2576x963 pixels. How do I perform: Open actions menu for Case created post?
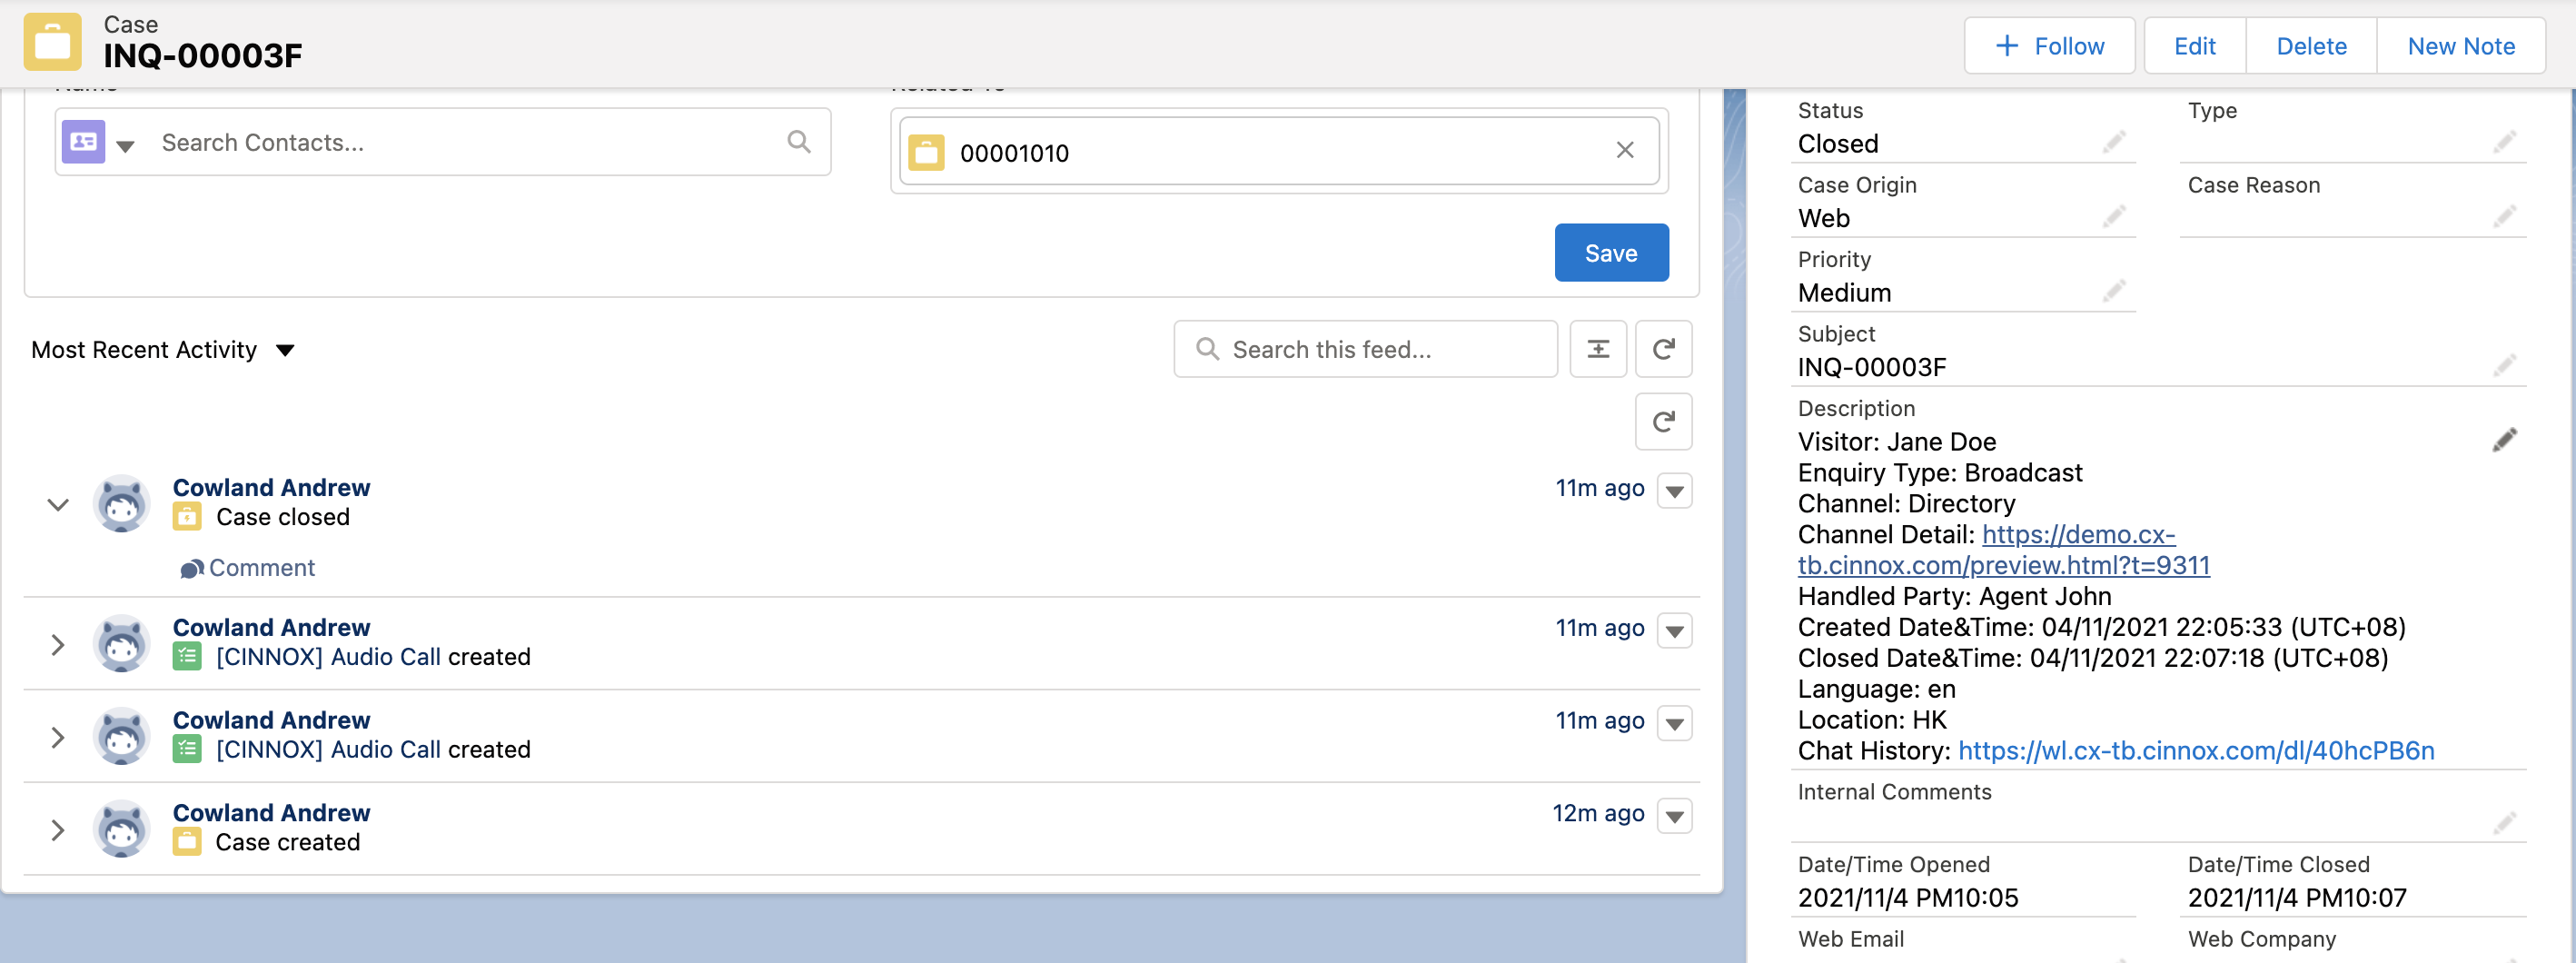coord(1675,816)
